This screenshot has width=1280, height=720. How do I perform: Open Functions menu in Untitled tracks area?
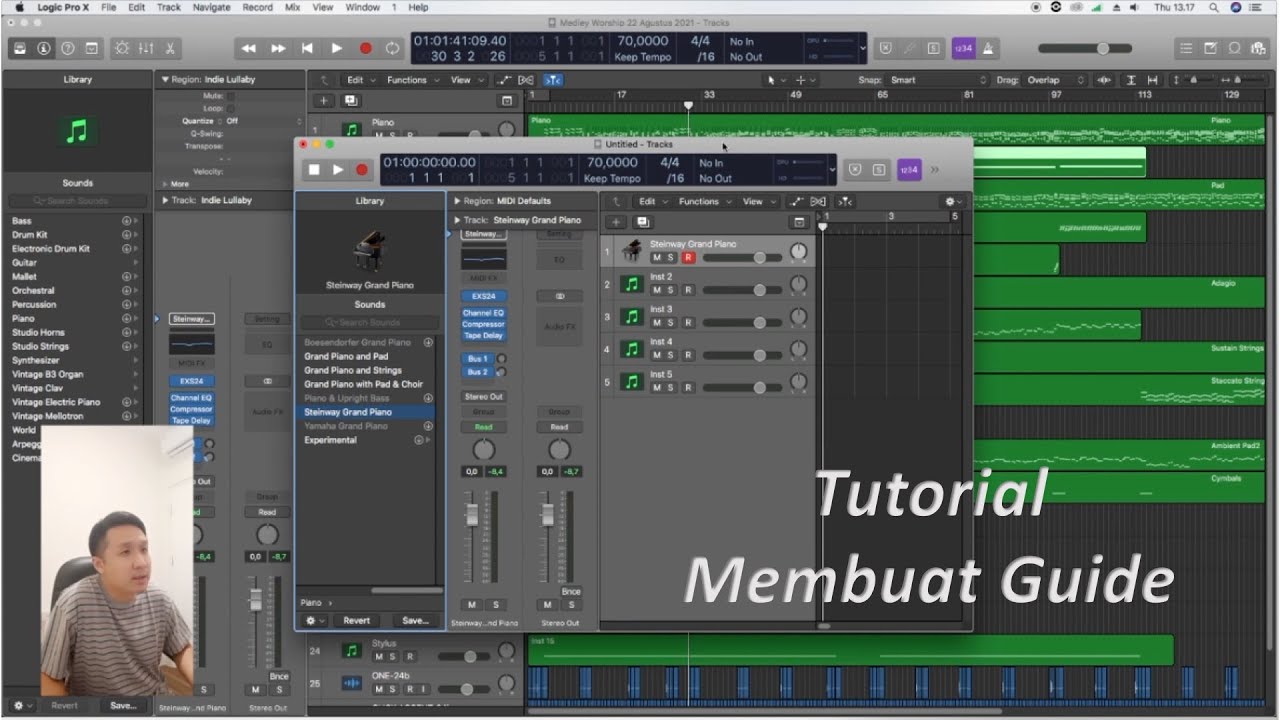click(x=704, y=201)
